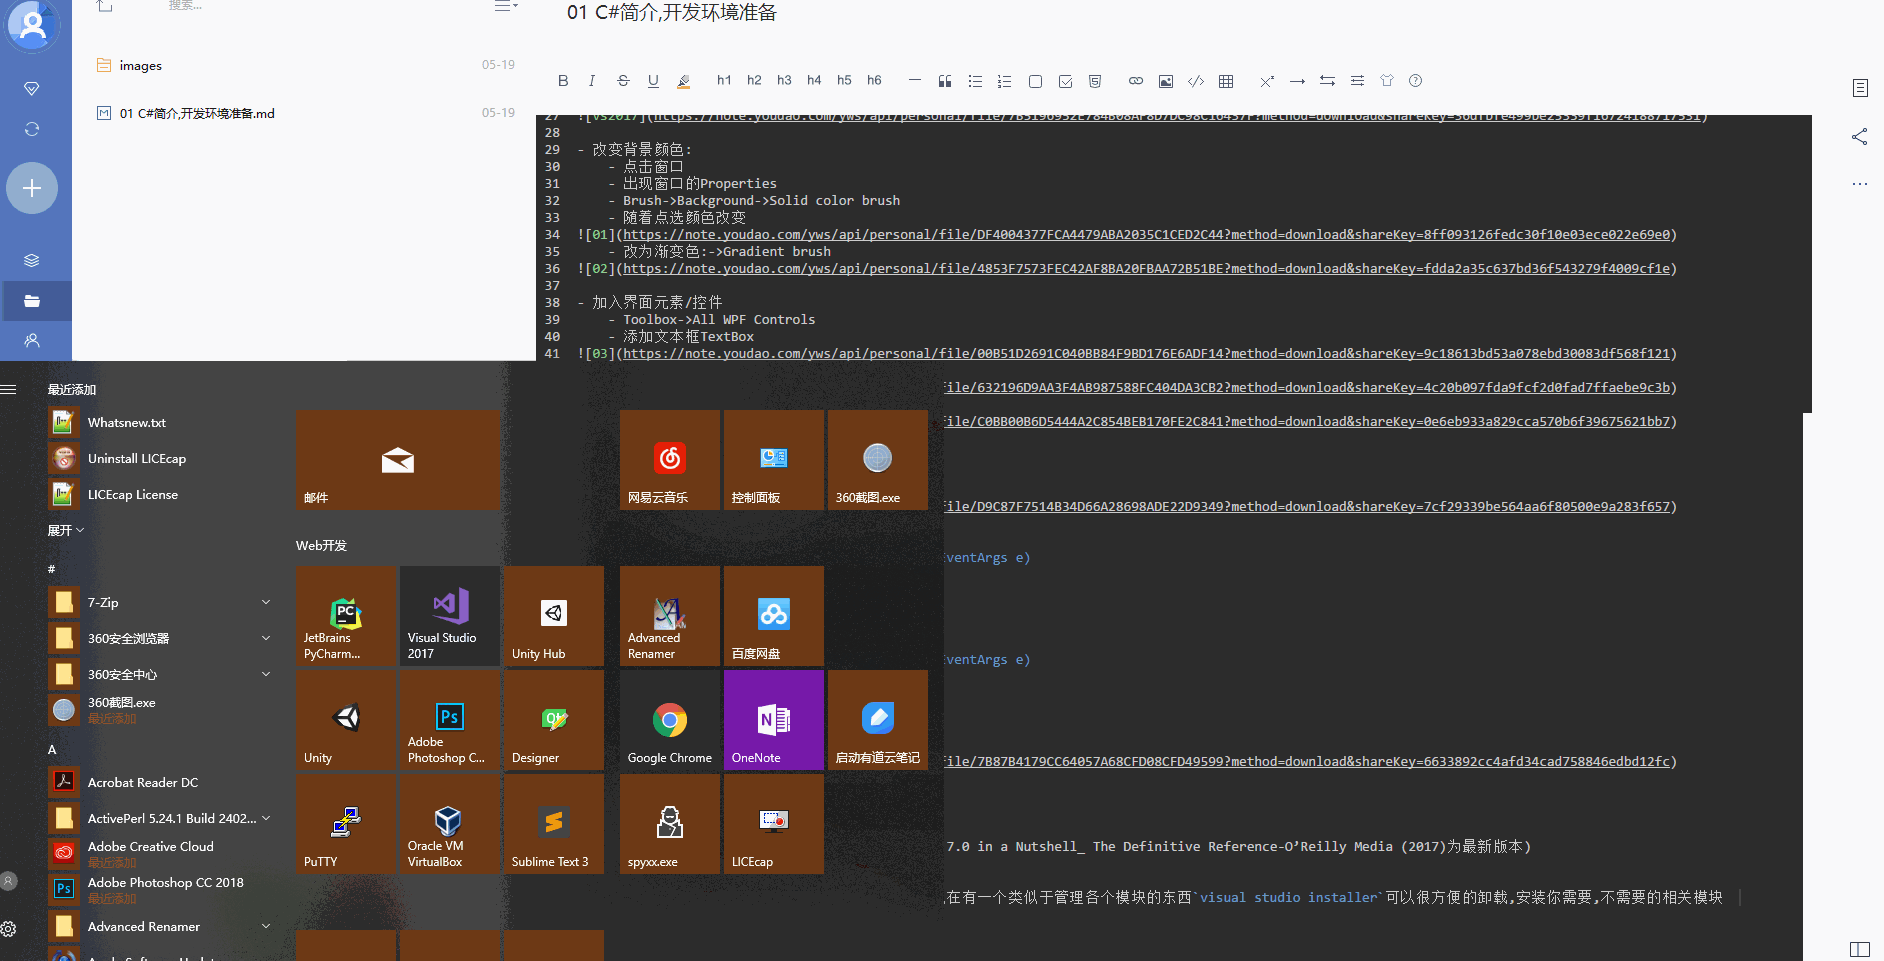Insert an unchecked task box
1884x961 pixels.
1035,81
